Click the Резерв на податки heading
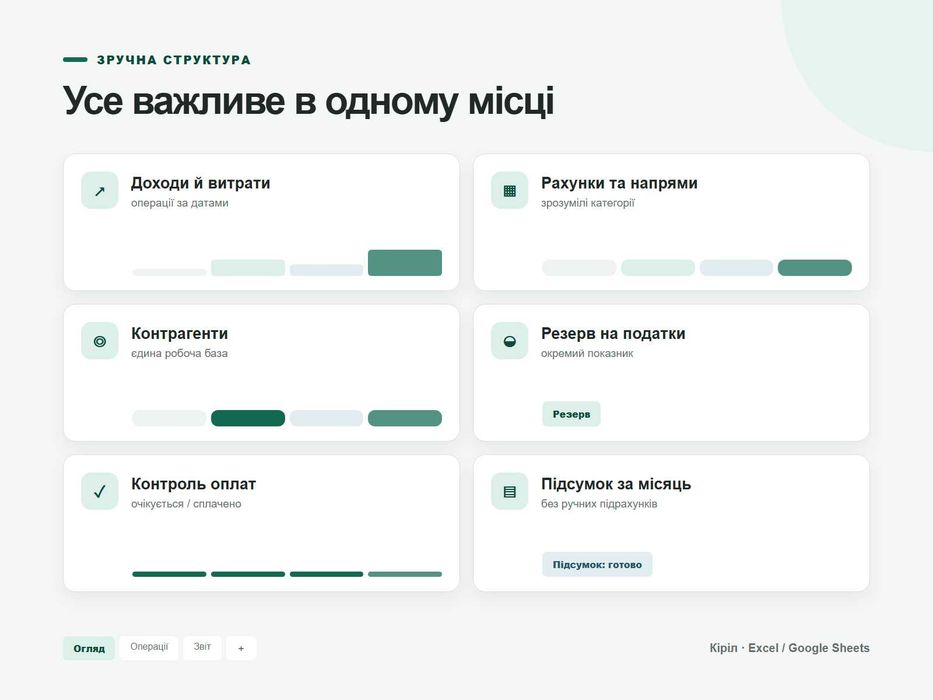 [x=613, y=333]
